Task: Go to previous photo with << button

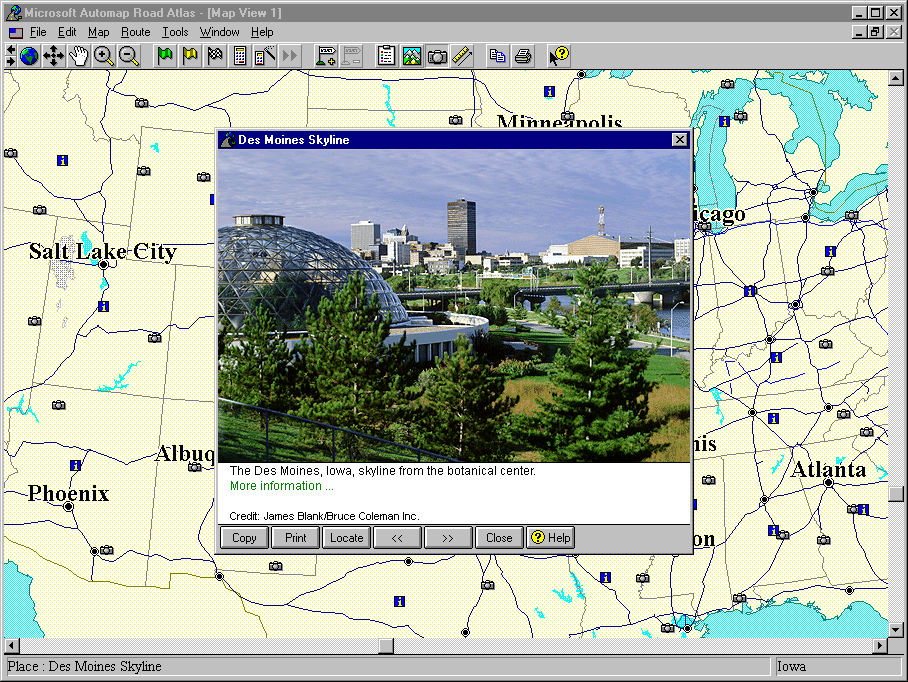Action: (x=397, y=538)
